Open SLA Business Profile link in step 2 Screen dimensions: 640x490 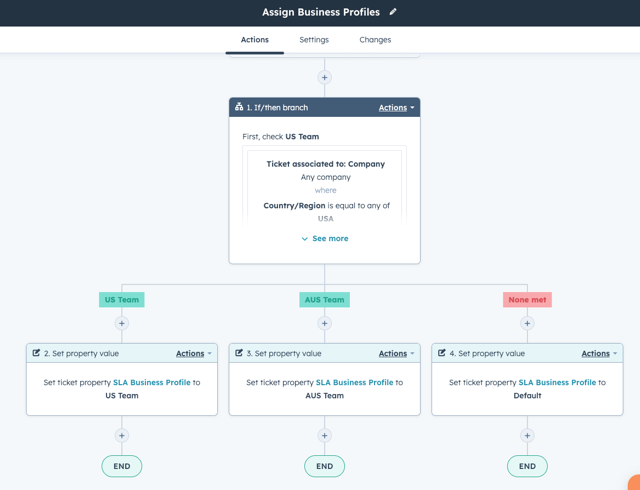152,383
